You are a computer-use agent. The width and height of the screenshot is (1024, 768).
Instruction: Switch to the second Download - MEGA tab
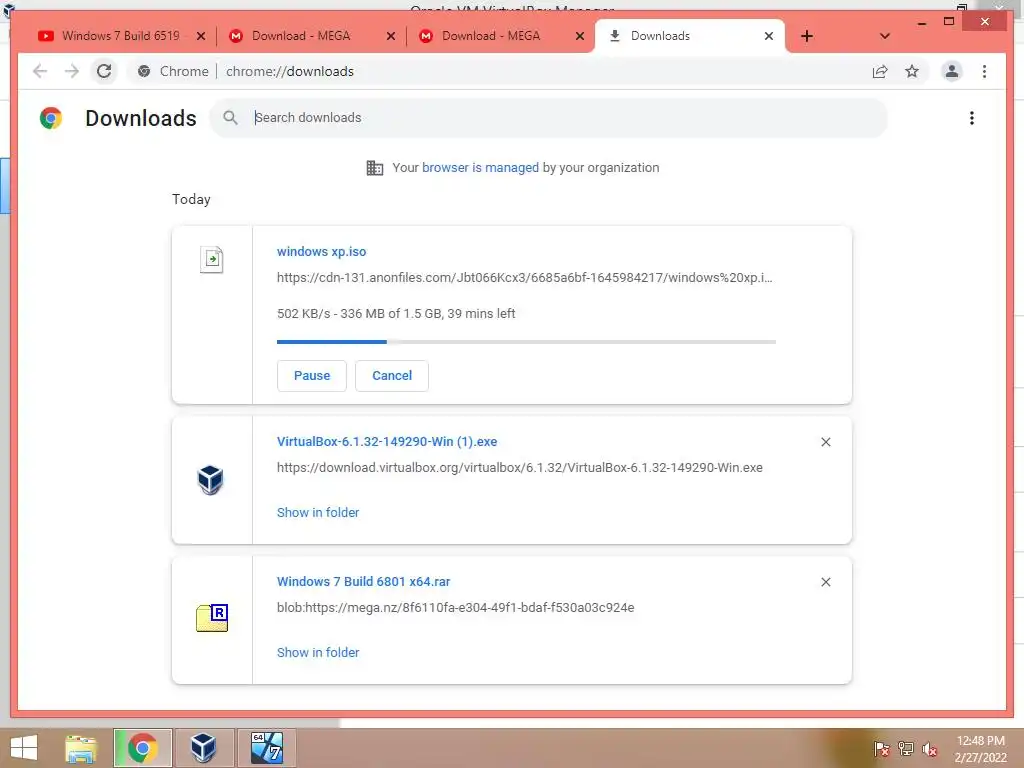tap(490, 36)
